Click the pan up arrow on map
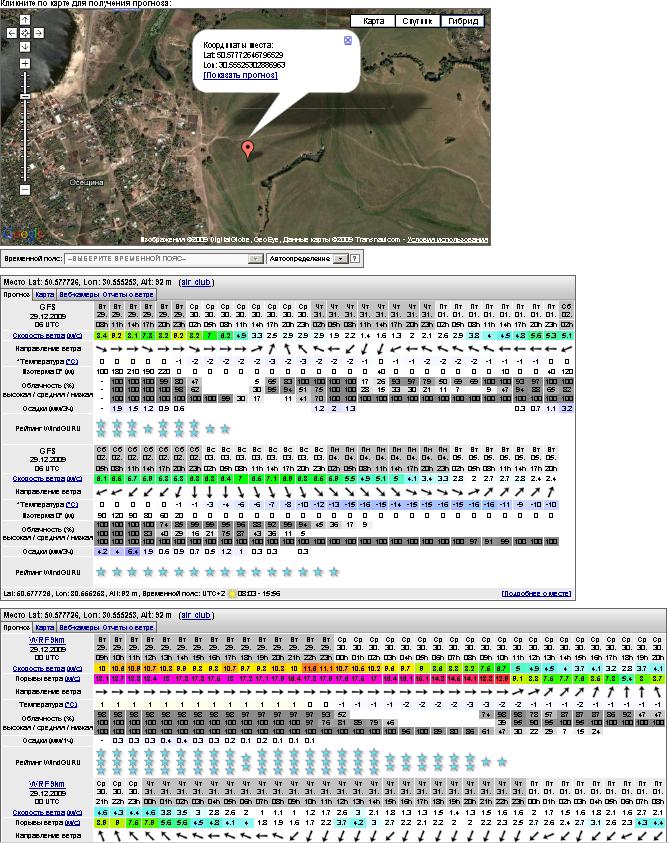The height and width of the screenshot is (843, 669). (x=23, y=20)
